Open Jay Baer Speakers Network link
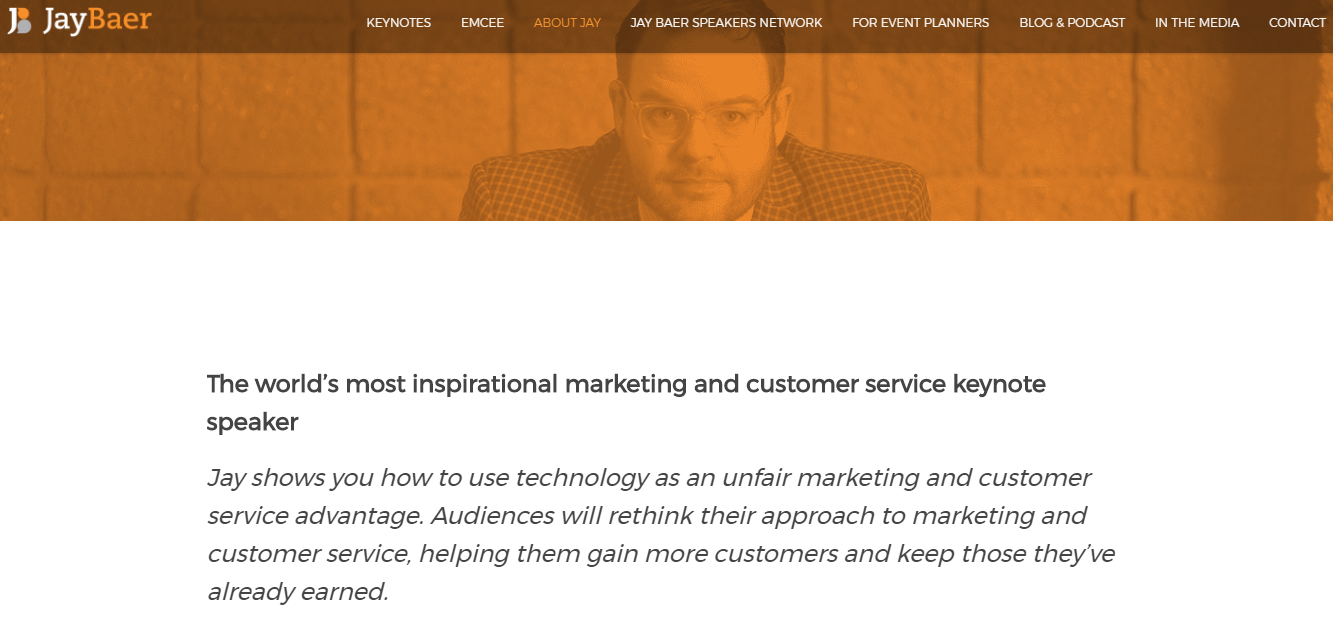Viewport: 1333px width, 642px height. click(726, 23)
